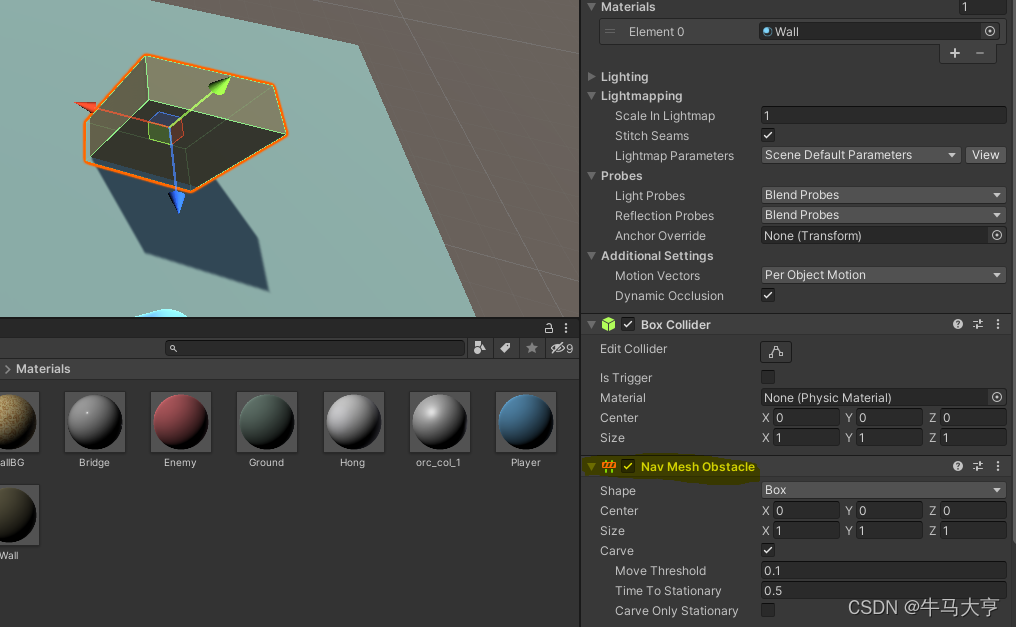Screen dimensions: 1016x627
Task: Select the orc_col_1 material thumbnail
Action: [439, 422]
